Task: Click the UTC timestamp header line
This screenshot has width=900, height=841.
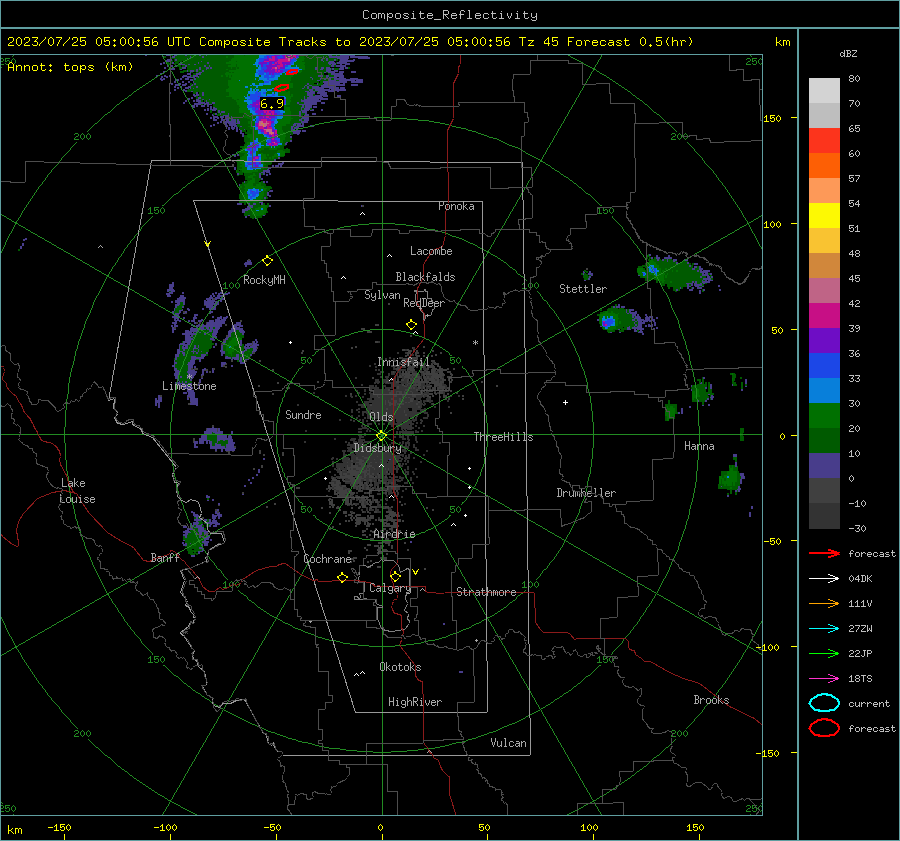Action: pyautogui.click(x=350, y=42)
